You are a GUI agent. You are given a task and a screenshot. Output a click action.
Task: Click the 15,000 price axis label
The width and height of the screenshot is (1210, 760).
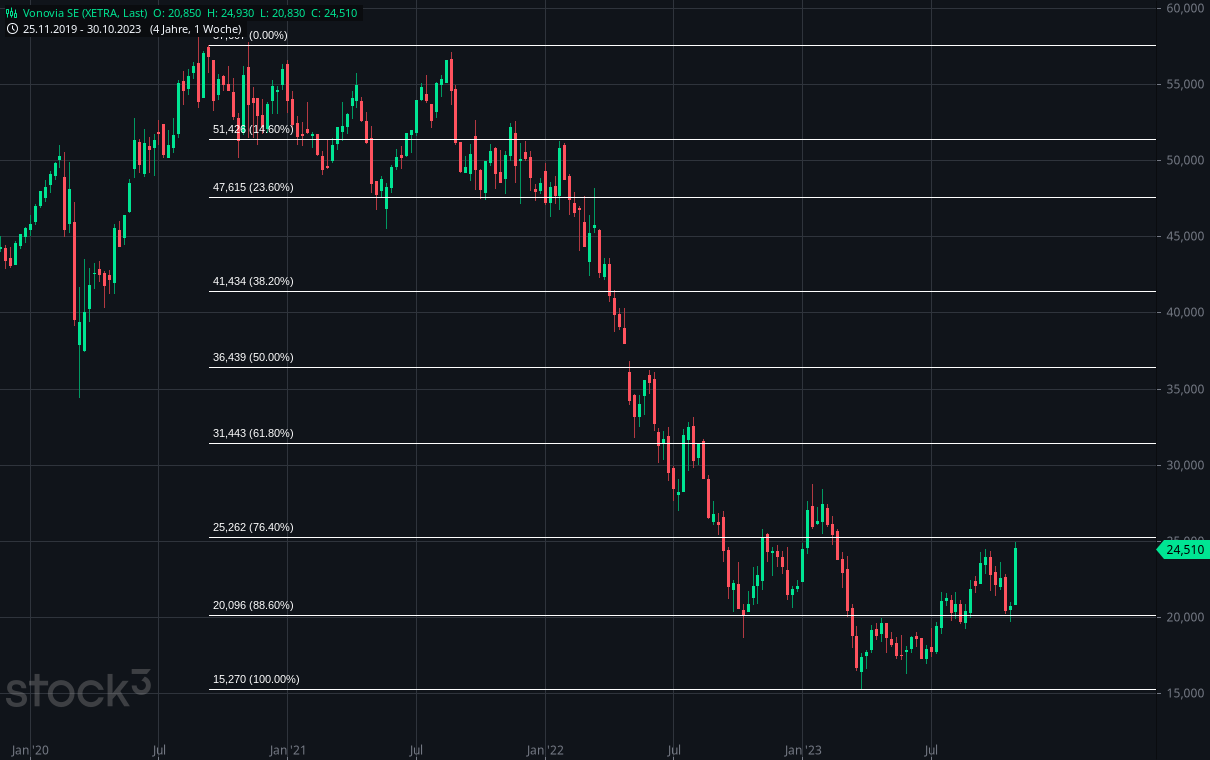[x=1185, y=694]
